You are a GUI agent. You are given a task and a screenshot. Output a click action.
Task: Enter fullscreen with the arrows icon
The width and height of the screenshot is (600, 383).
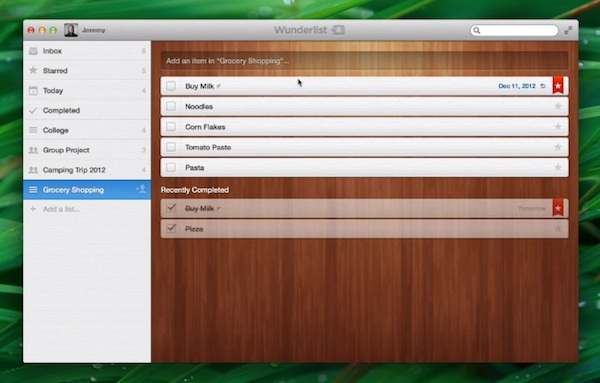point(568,30)
